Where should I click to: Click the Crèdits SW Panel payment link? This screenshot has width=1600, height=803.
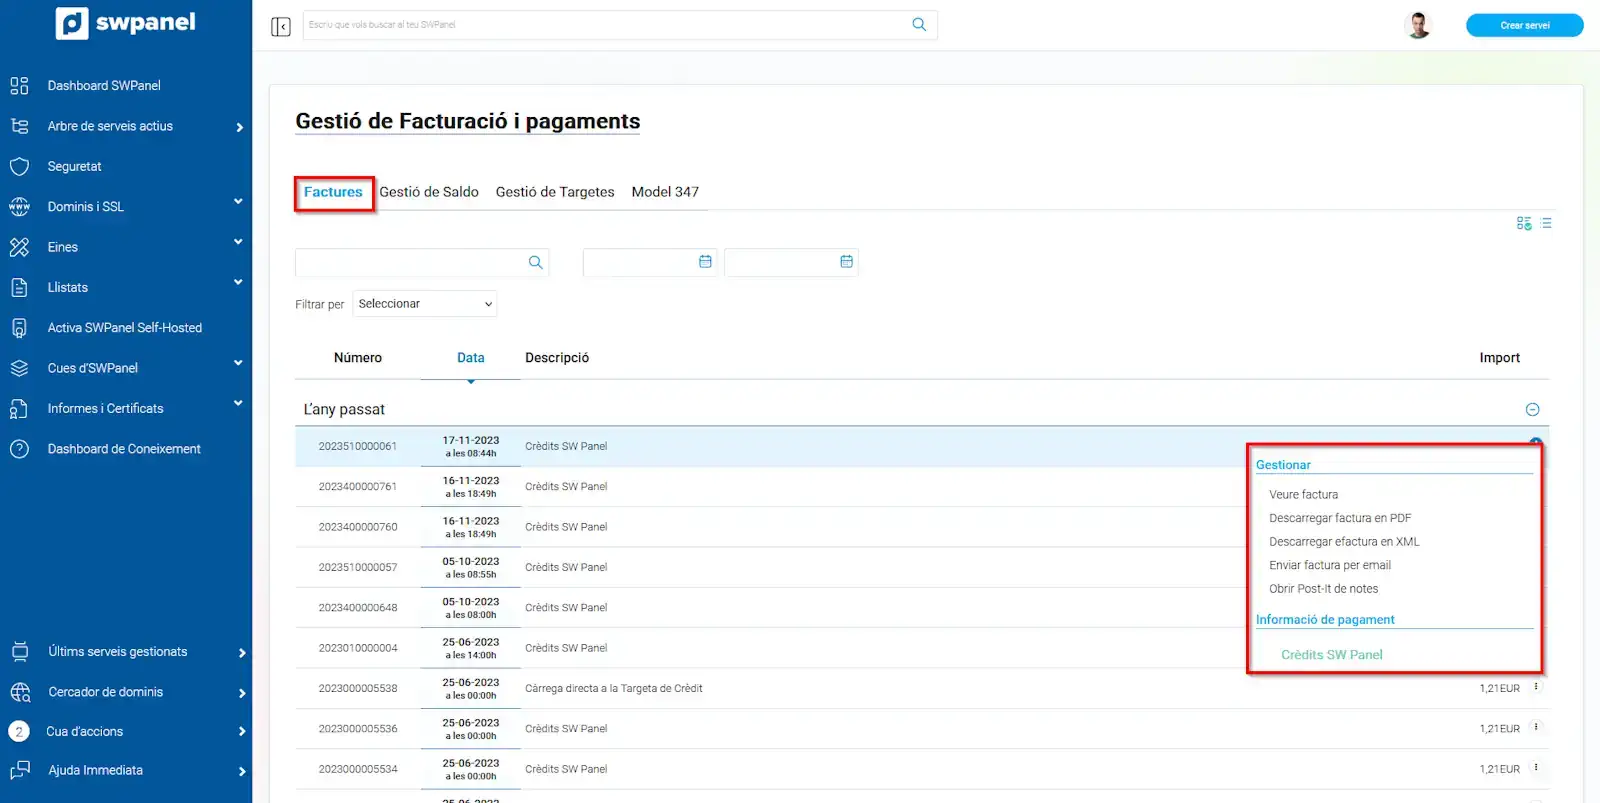click(x=1332, y=655)
